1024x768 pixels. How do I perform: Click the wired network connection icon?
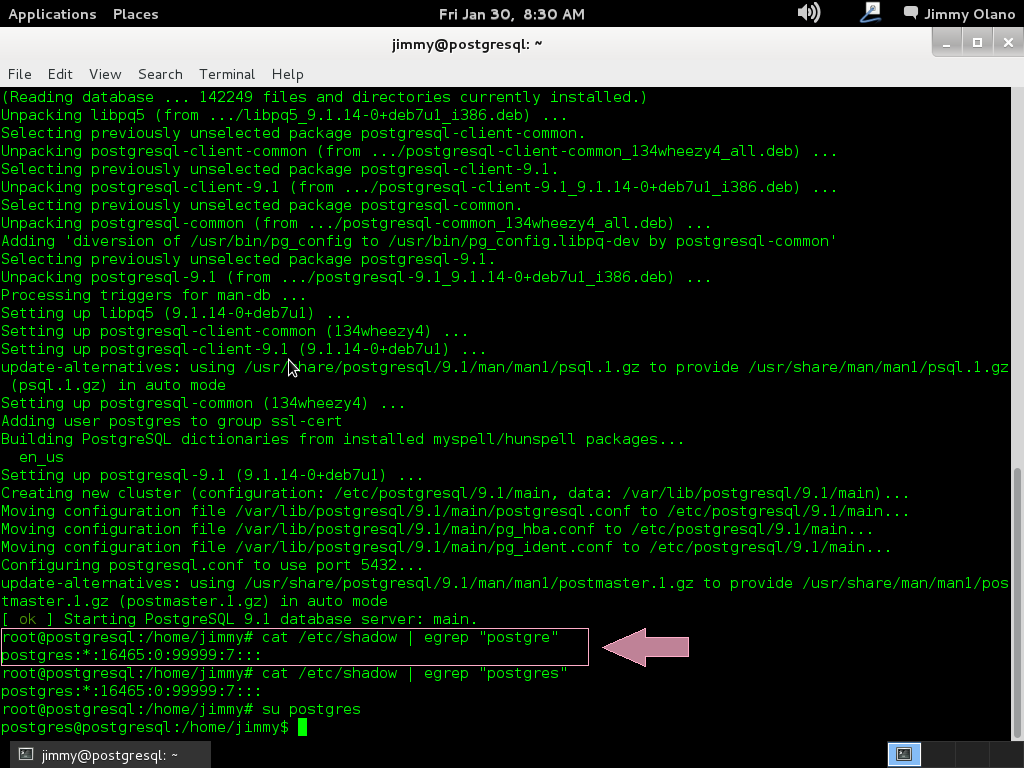pyautogui.click(x=870, y=13)
